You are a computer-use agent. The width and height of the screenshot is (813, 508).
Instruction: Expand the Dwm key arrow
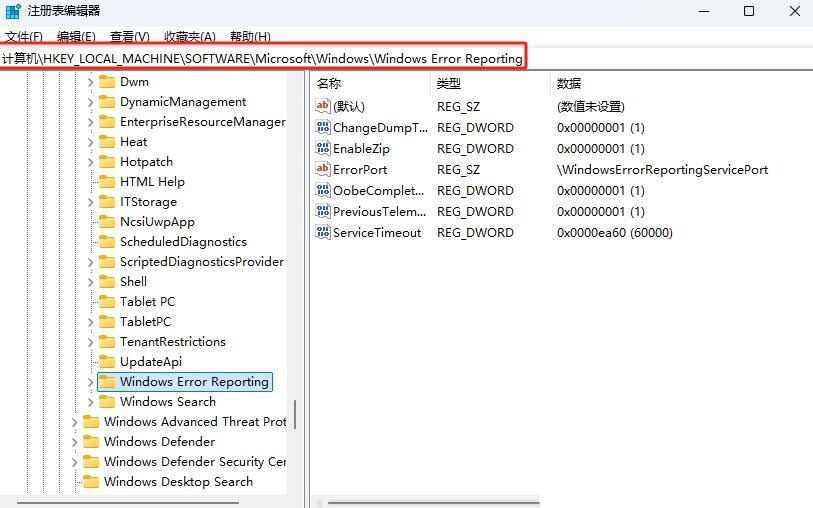pos(91,81)
